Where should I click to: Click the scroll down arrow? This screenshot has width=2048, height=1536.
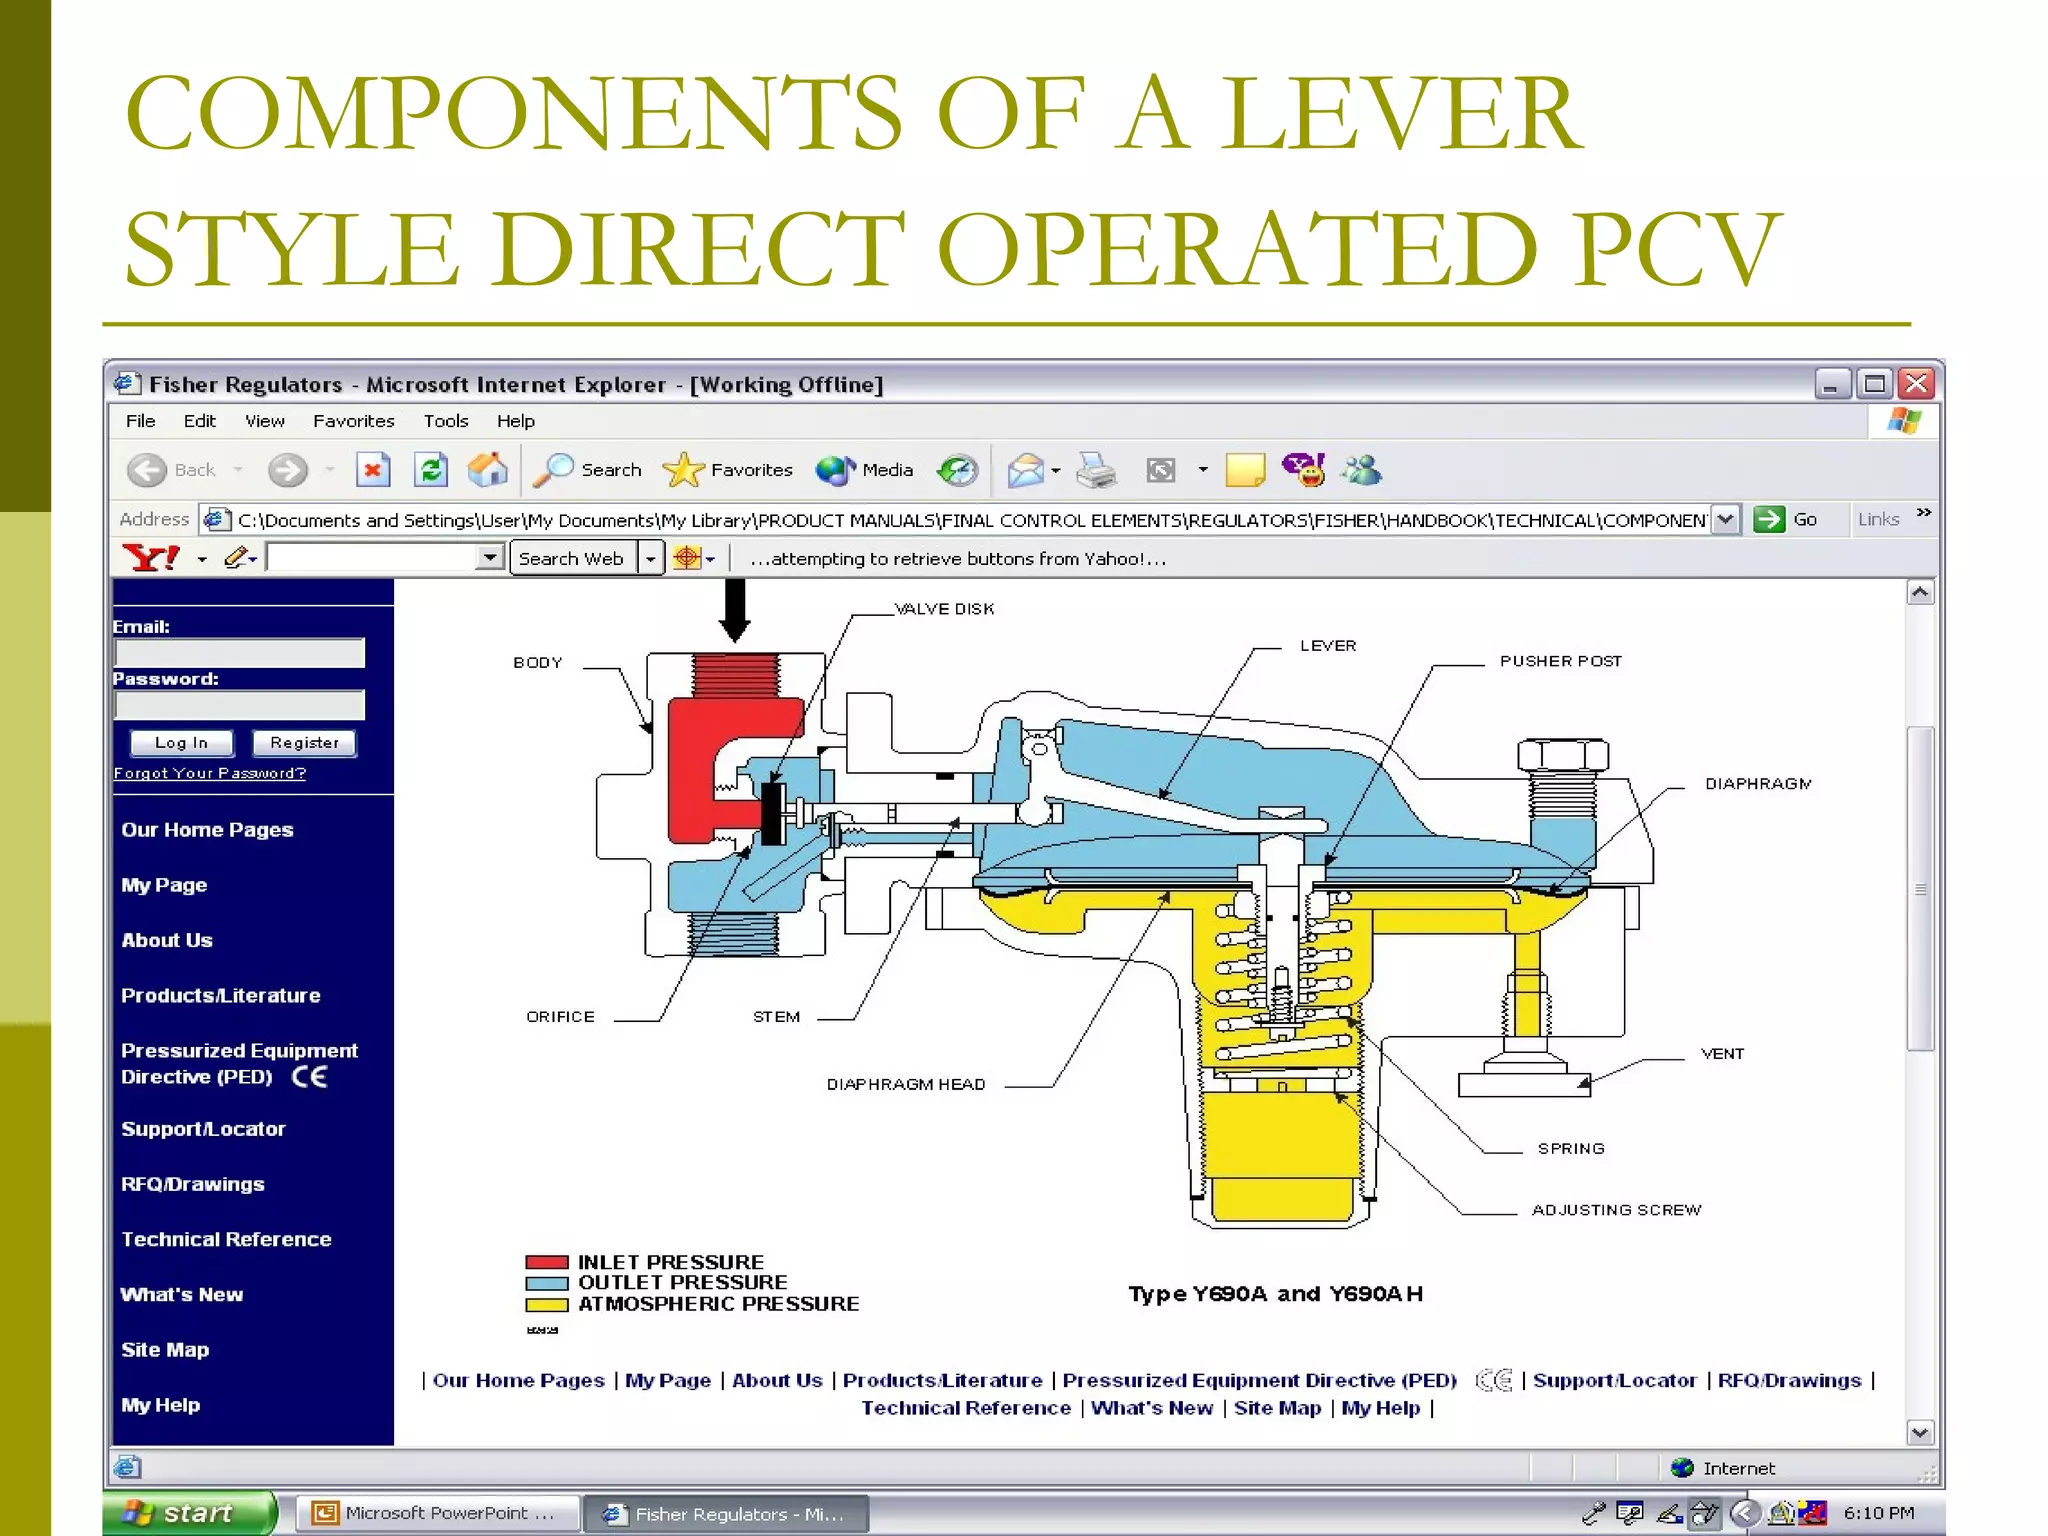click(x=1920, y=1432)
